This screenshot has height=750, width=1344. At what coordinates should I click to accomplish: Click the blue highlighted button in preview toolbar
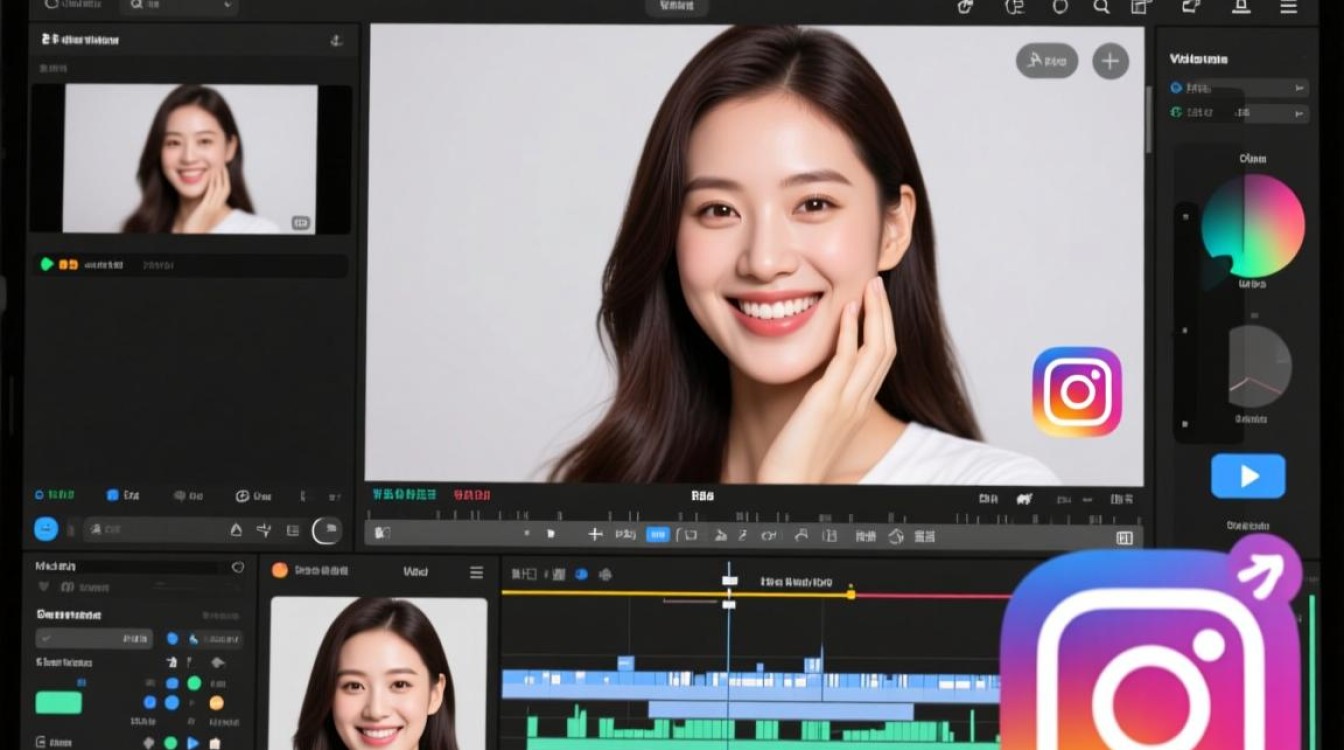click(658, 535)
